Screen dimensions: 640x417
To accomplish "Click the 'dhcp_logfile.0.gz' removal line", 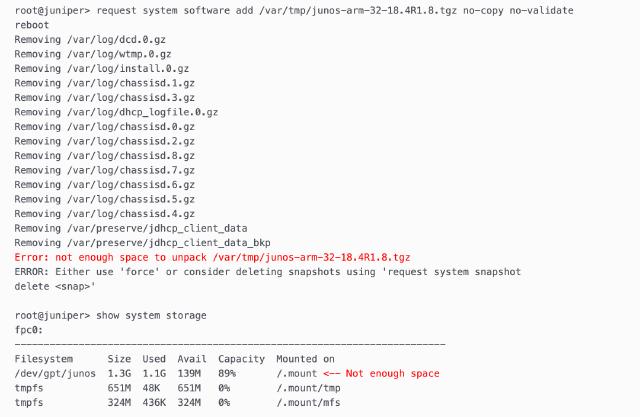I will click(x=116, y=112).
